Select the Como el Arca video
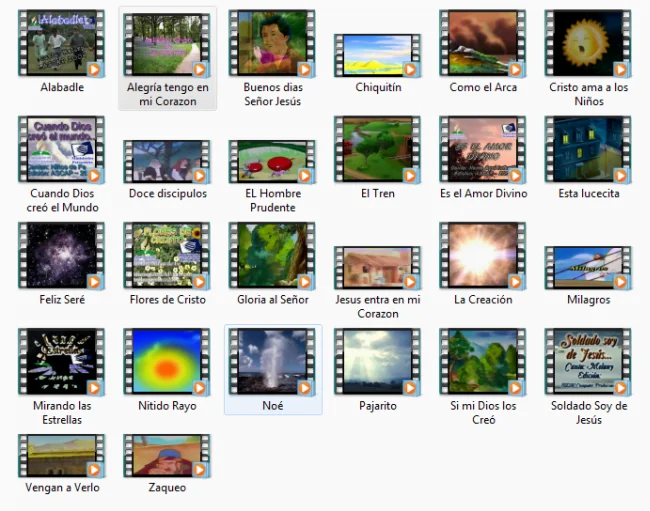650x511 pixels. pos(483,44)
